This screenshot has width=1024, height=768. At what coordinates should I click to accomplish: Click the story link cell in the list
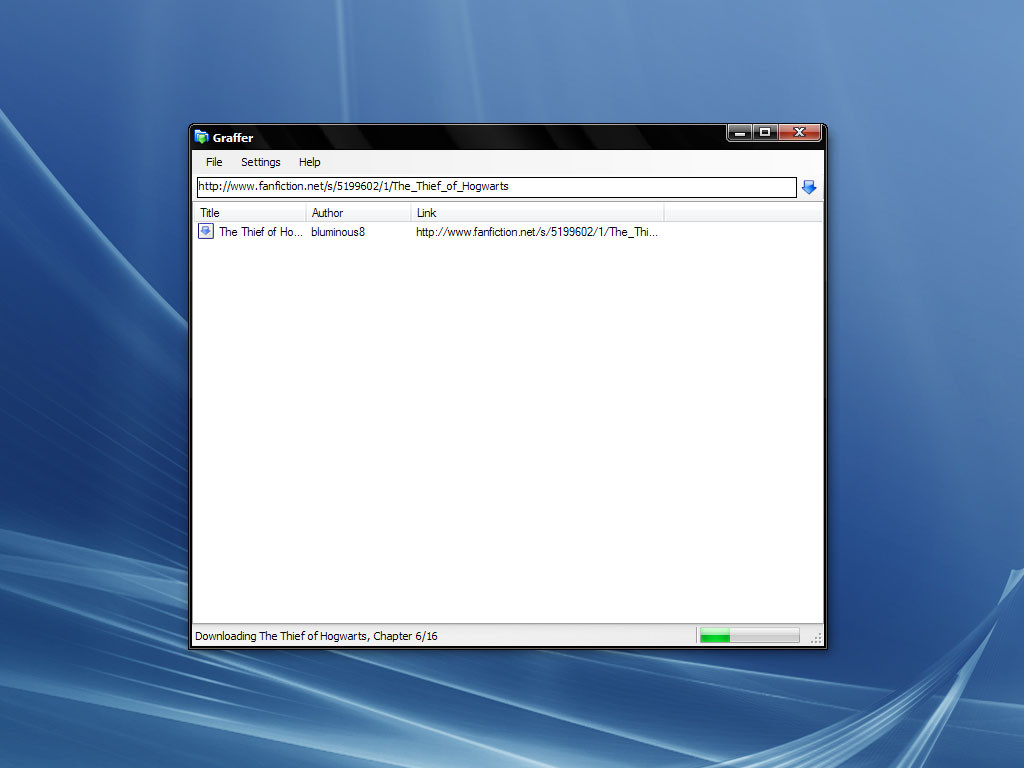point(537,232)
